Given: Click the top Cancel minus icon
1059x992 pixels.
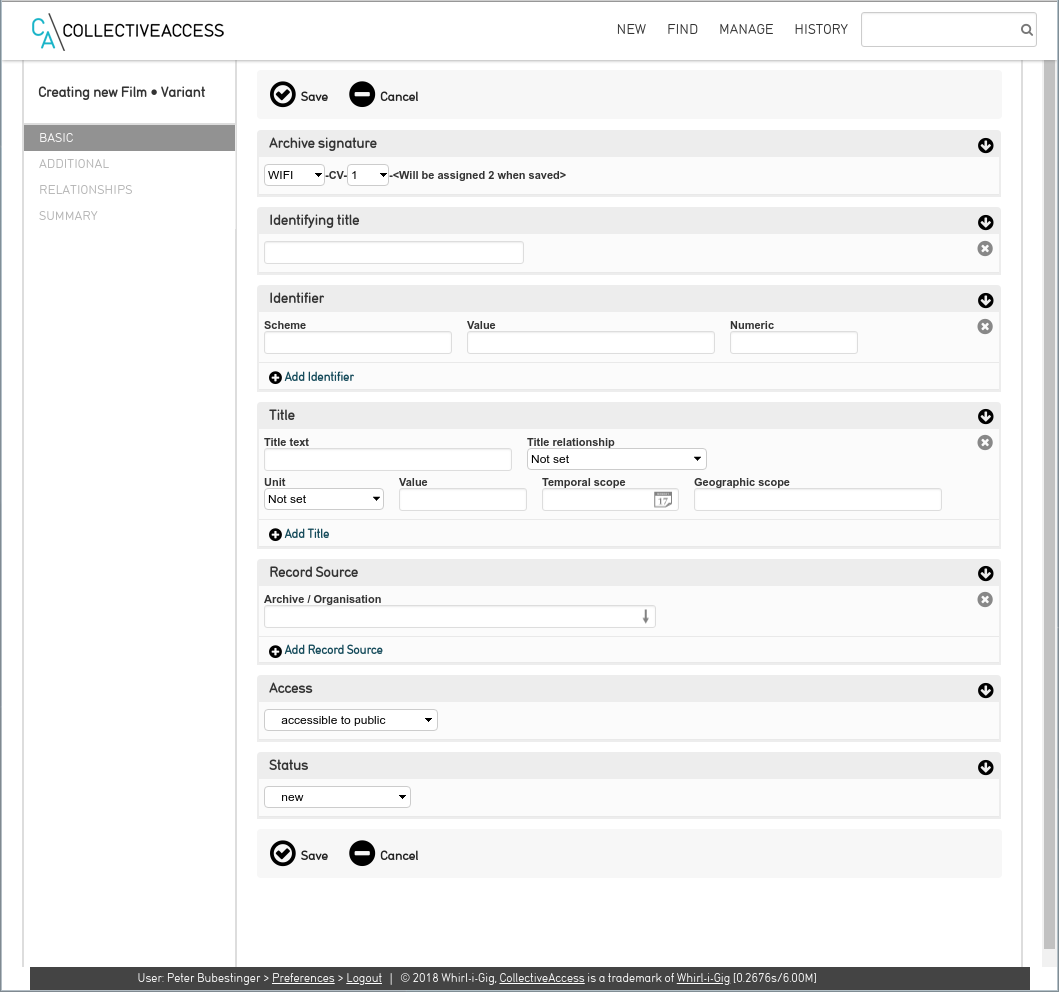Looking at the screenshot, I should pyautogui.click(x=362, y=95).
